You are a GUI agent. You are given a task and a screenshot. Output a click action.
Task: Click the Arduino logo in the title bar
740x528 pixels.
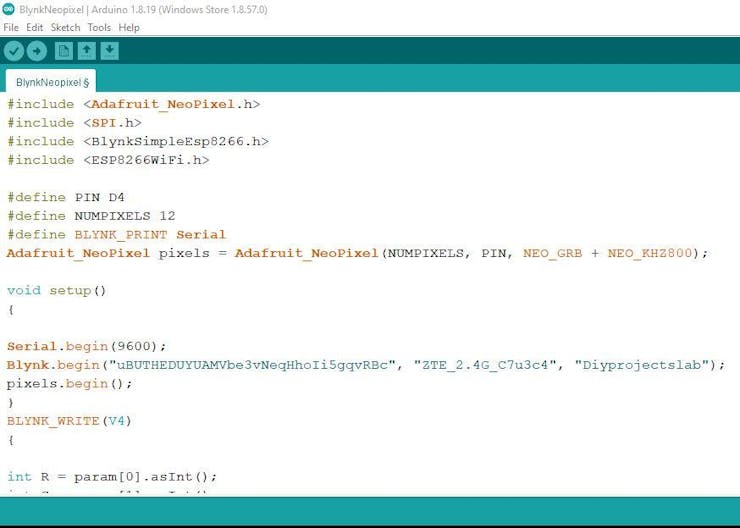click(8, 9)
